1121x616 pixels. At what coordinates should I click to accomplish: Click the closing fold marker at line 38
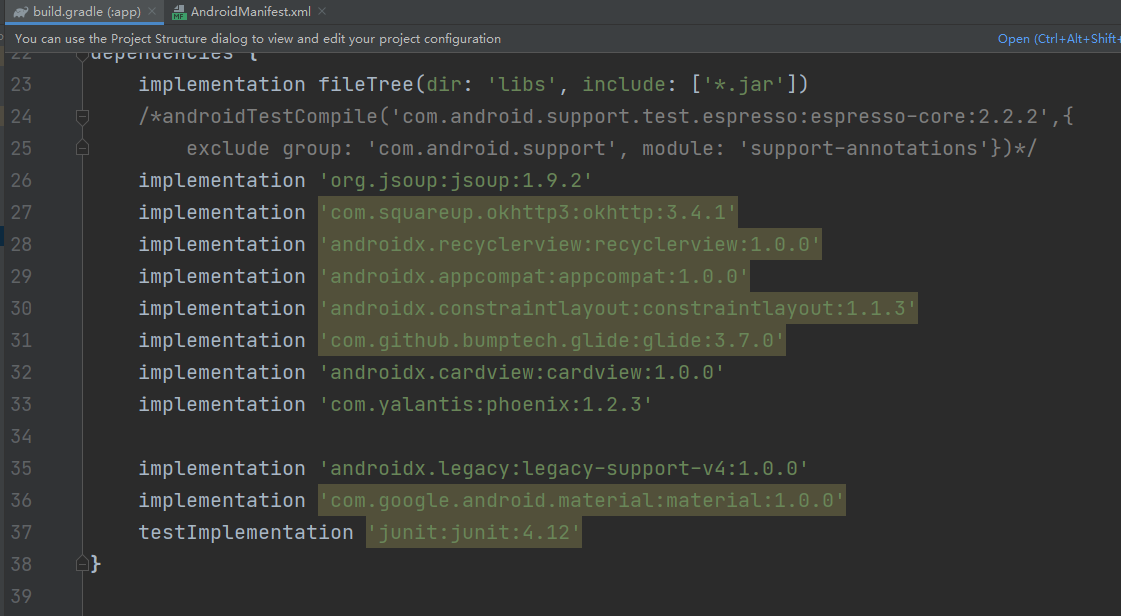pos(82,564)
